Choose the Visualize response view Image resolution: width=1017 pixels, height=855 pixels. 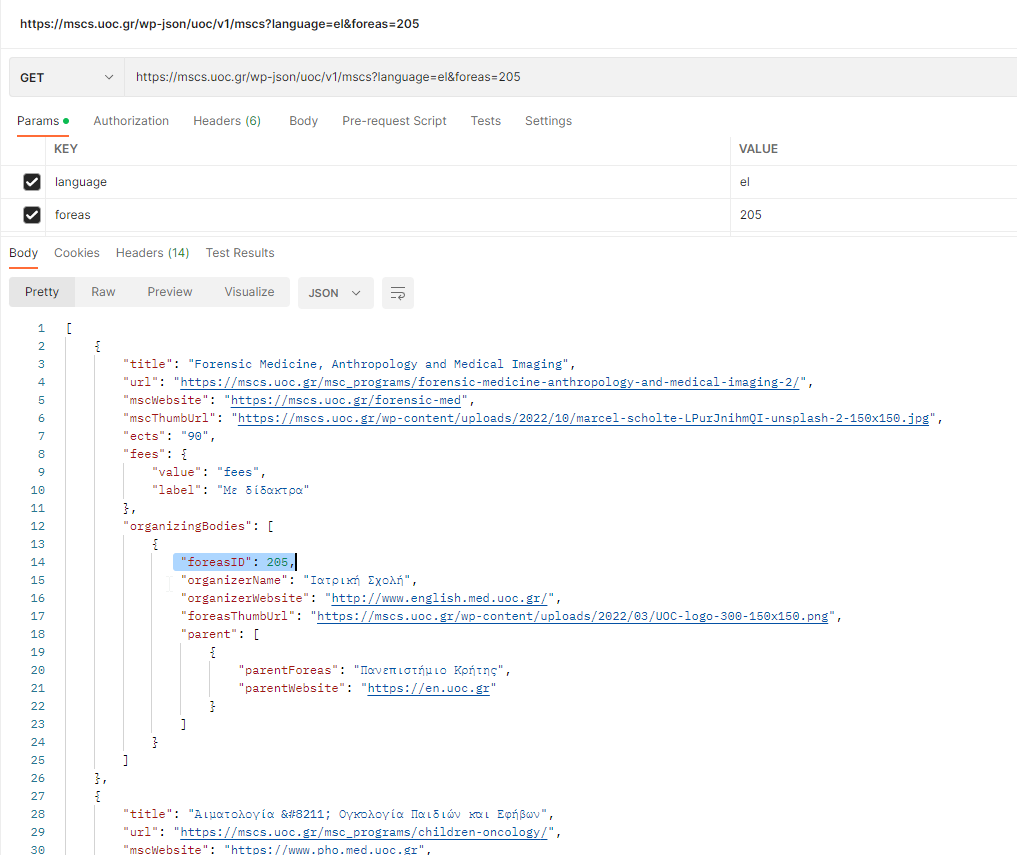[x=249, y=292]
